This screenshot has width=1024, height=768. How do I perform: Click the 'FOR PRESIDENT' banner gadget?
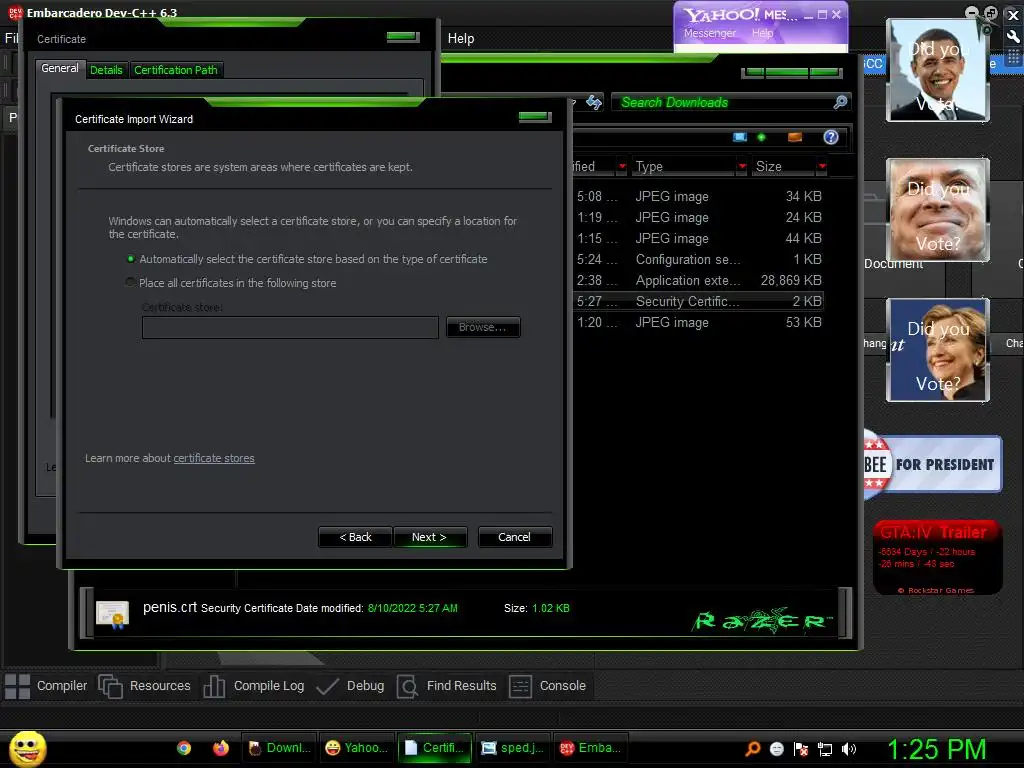(933, 464)
